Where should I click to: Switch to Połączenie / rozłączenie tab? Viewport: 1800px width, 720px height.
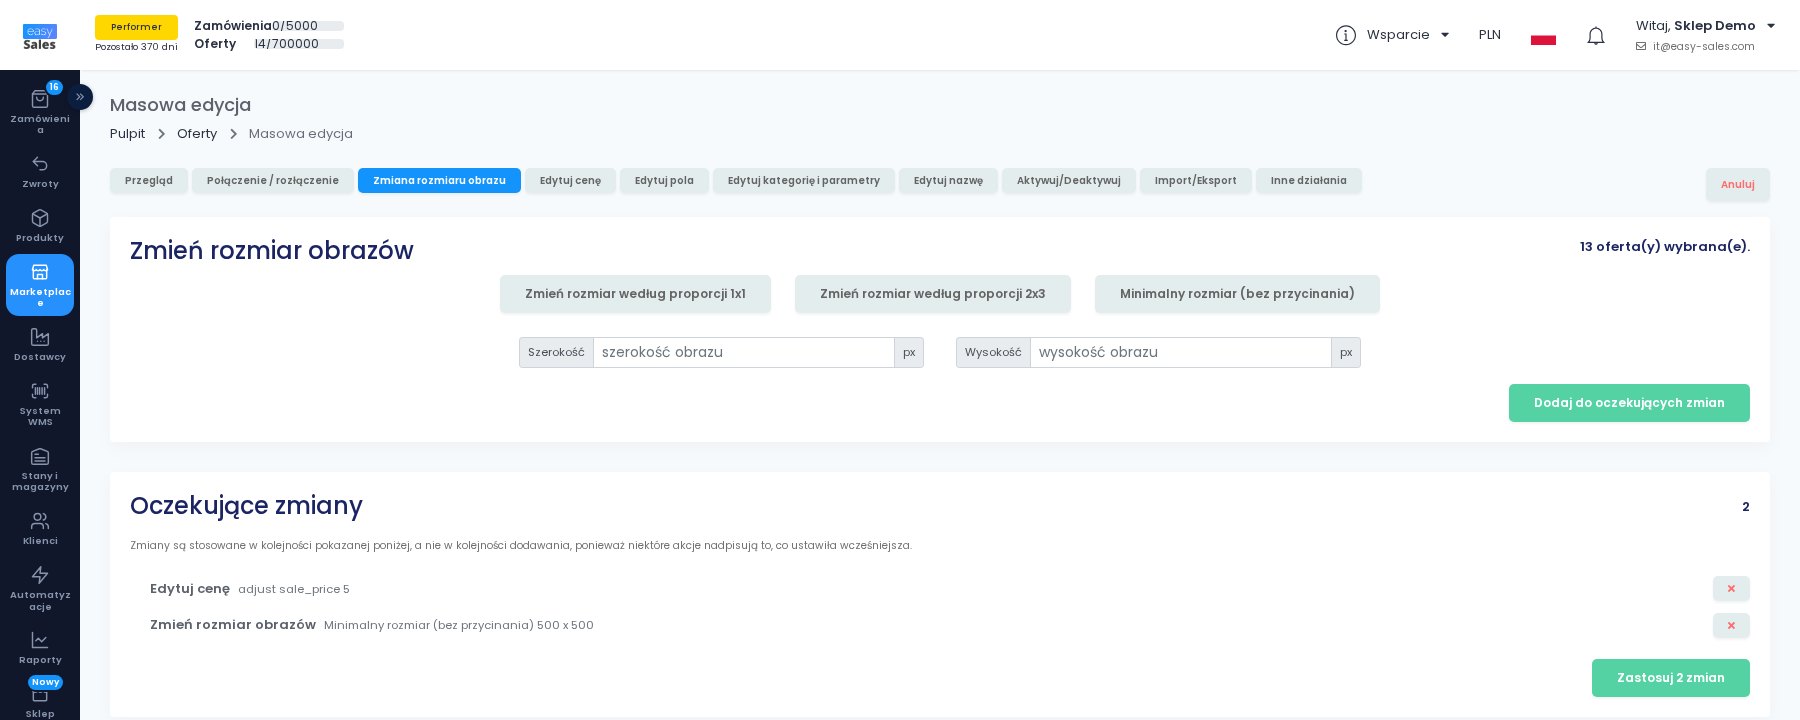[273, 181]
